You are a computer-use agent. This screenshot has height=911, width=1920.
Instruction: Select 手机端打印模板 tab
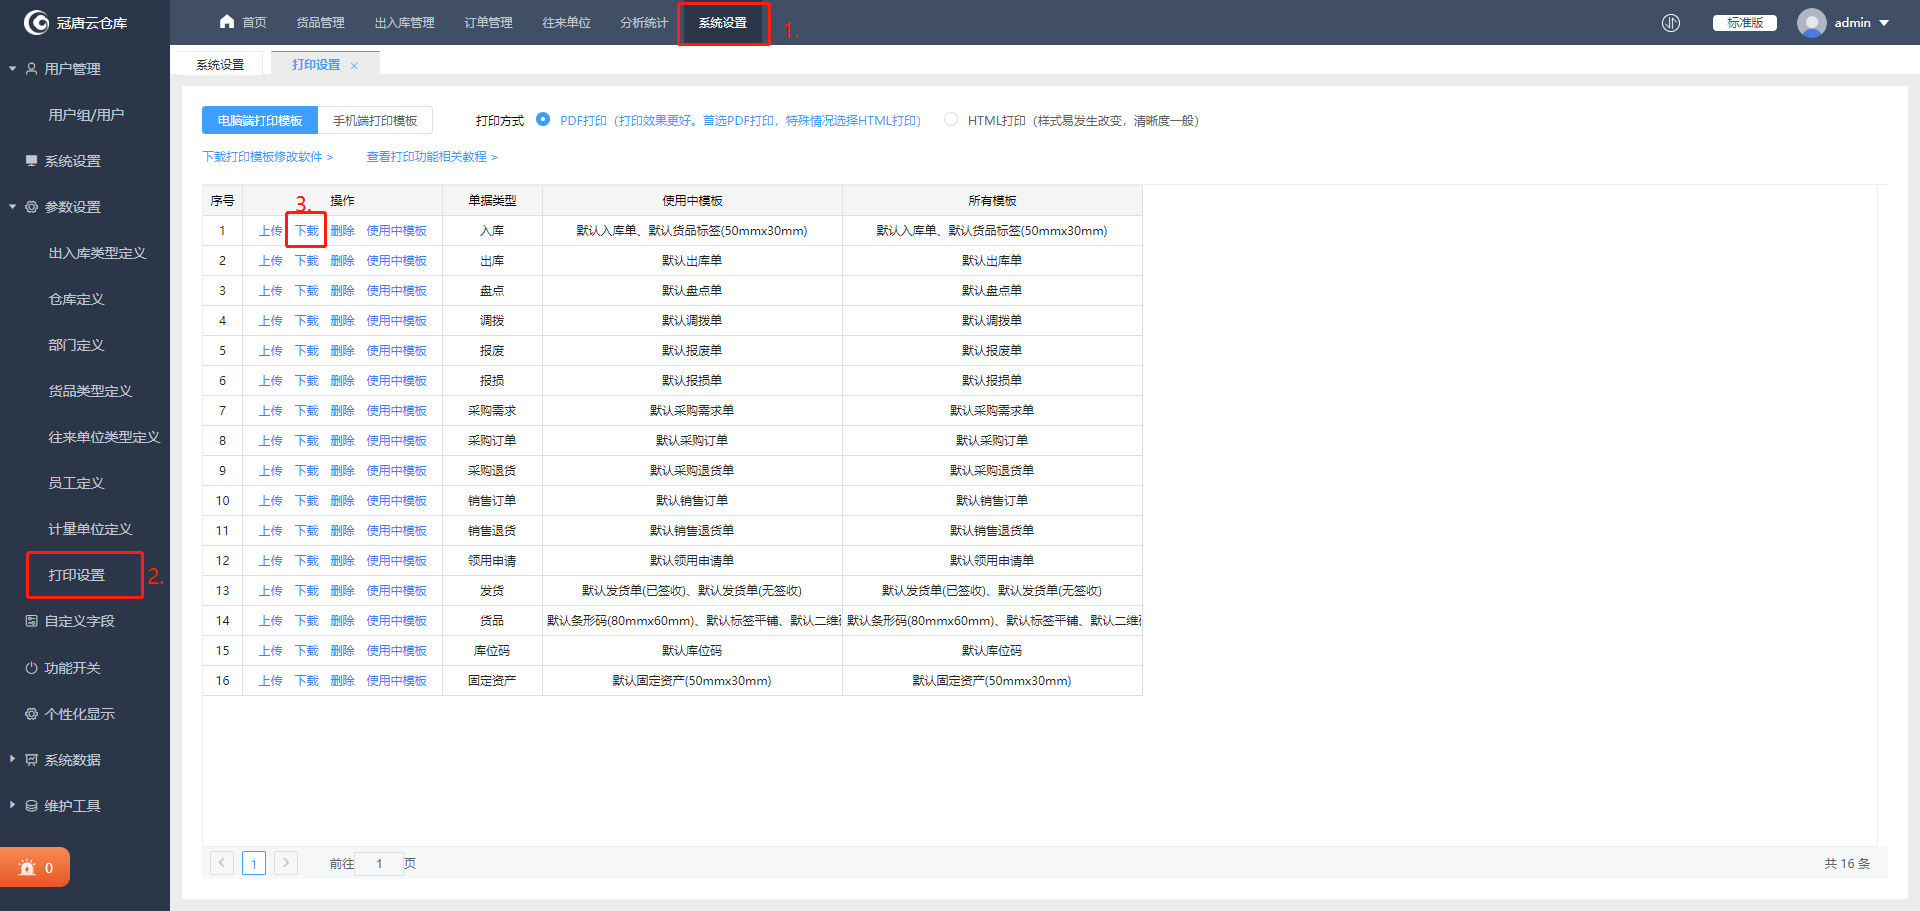[375, 120]
